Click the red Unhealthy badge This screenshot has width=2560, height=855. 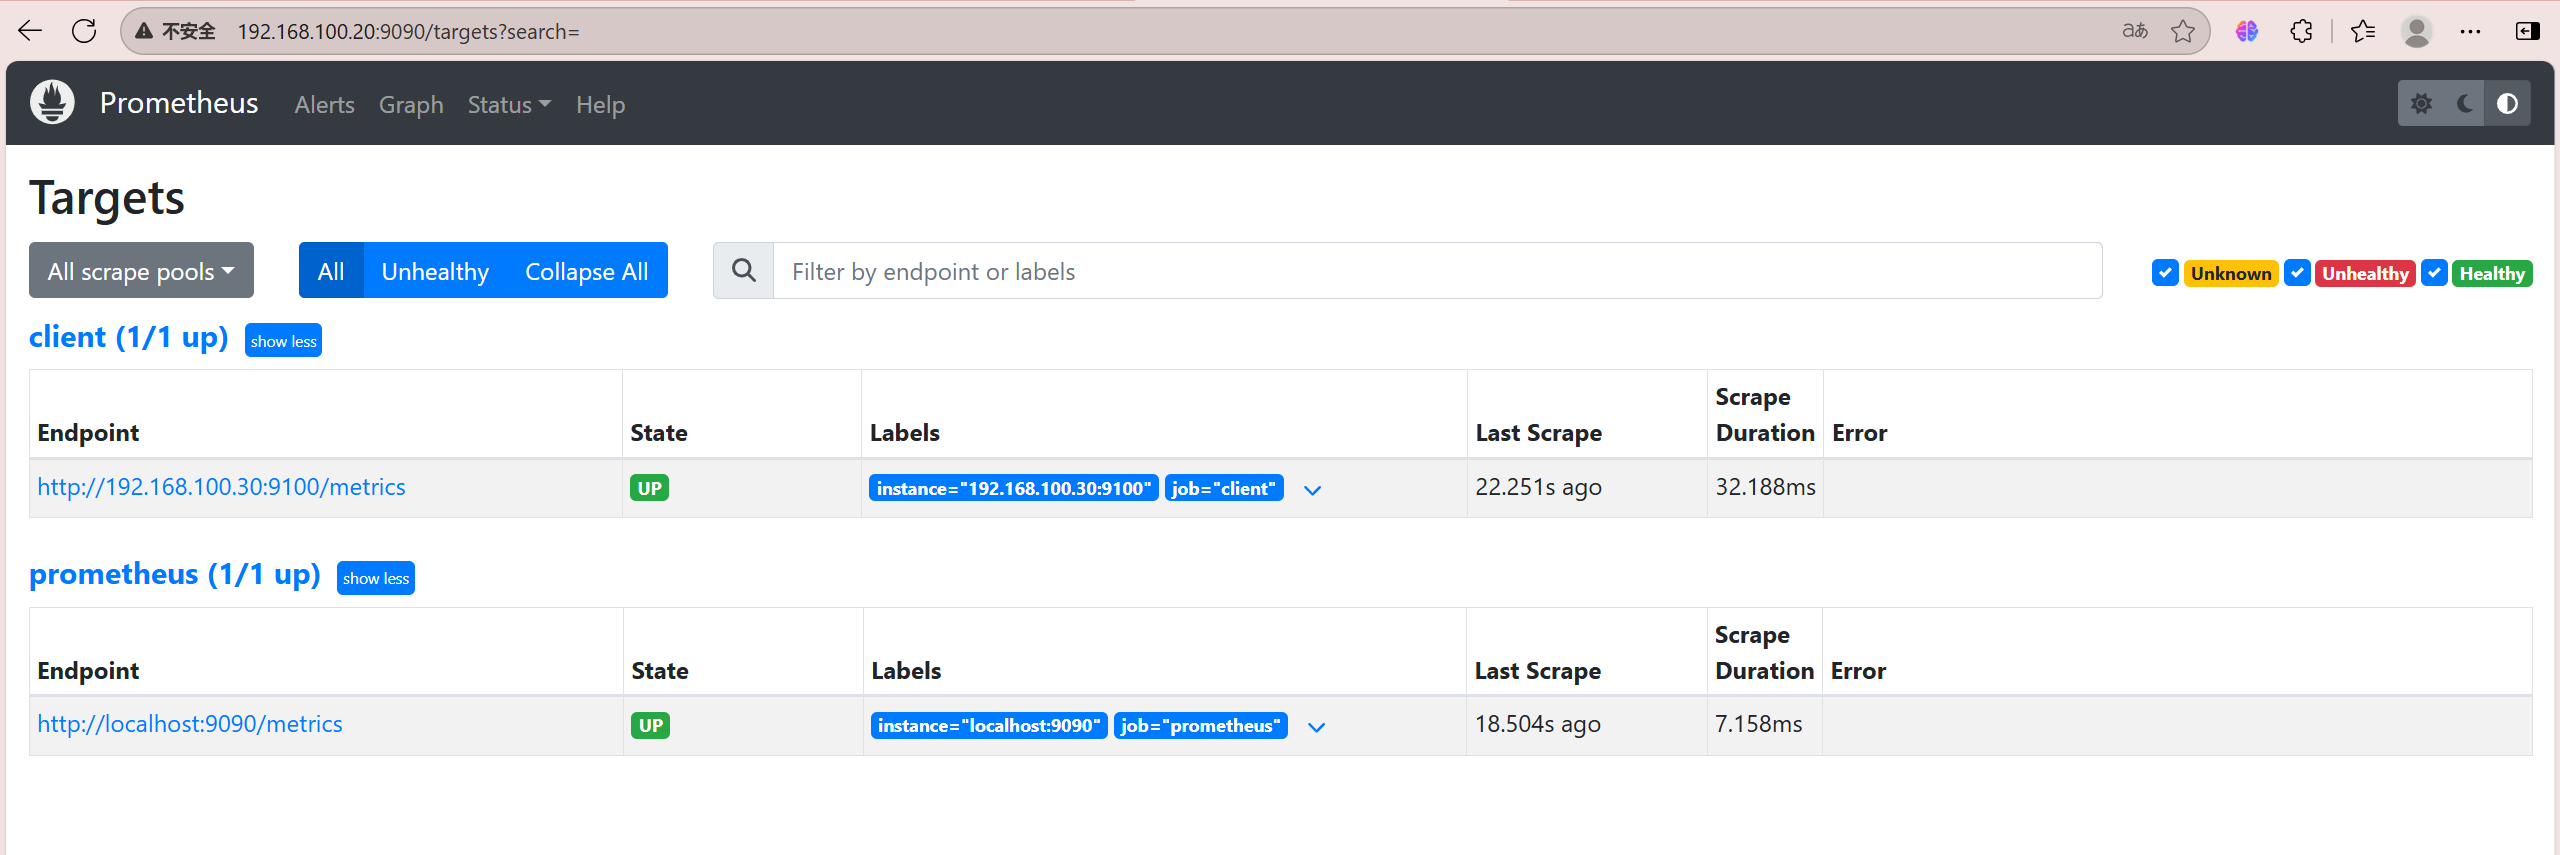(x=2365, y=273)
